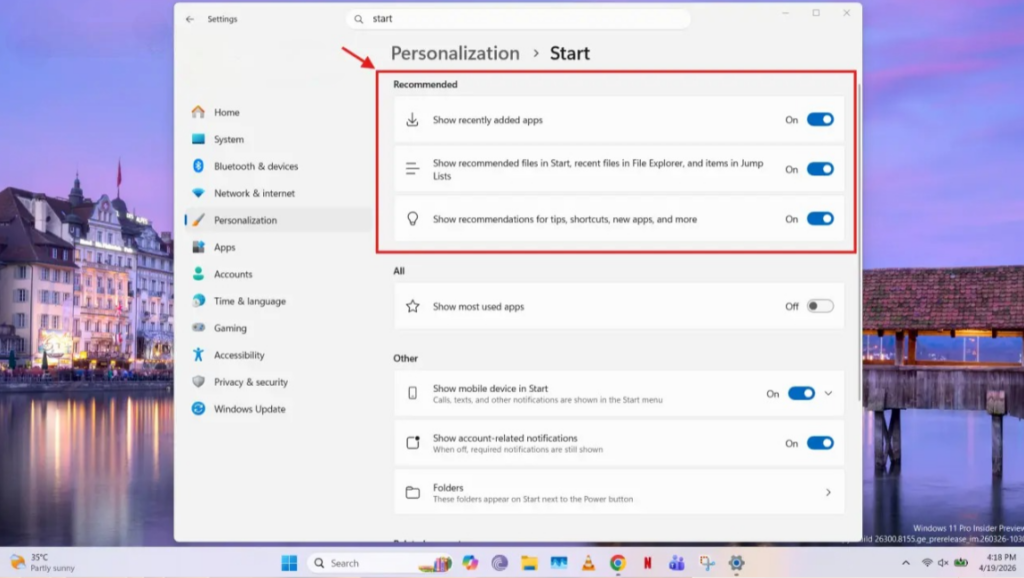Open Windows Update settings

pos(279,409)
